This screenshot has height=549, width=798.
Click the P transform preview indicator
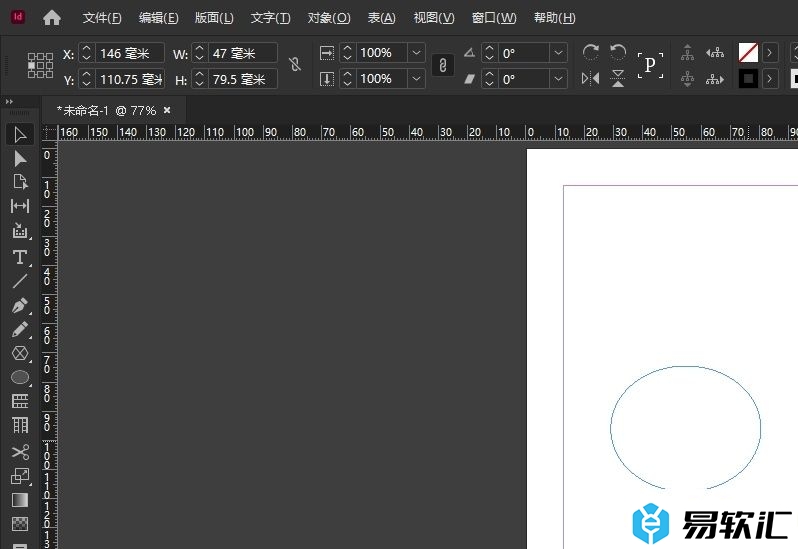pyautogui.click(x=650, y=65)
